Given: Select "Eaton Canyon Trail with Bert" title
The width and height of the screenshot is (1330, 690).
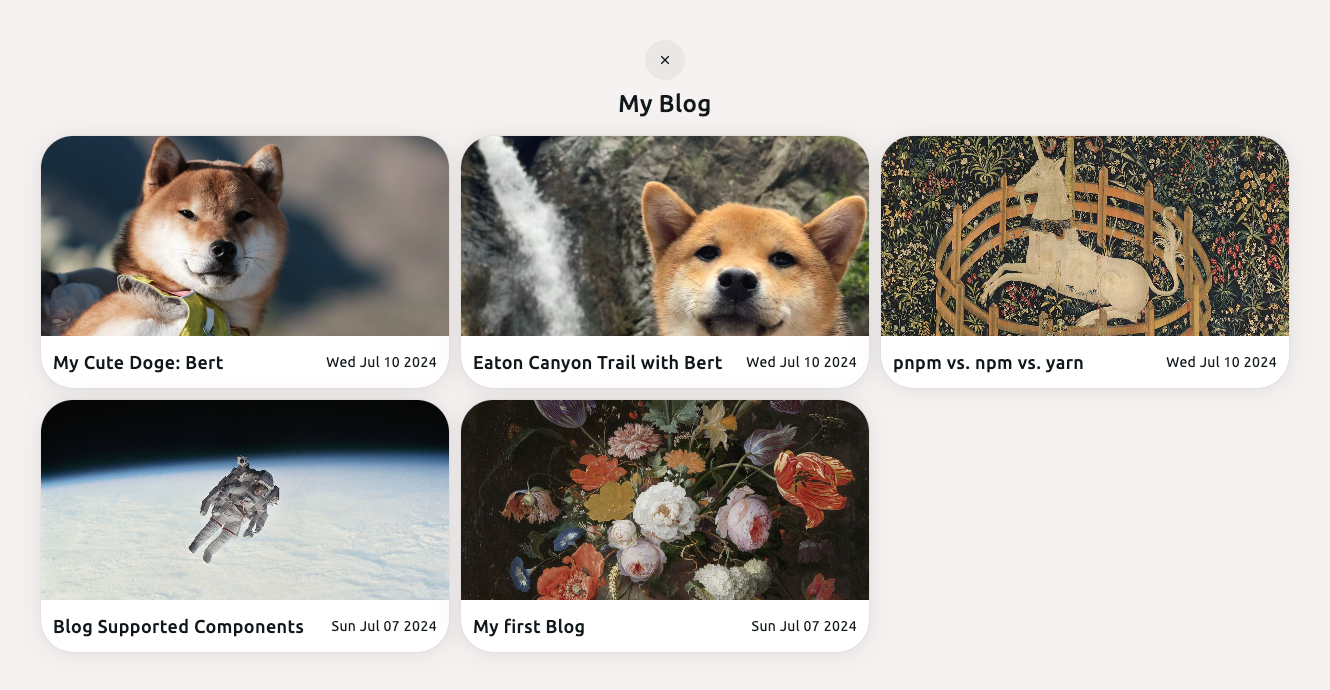Looking at the screenshot, I should (x=597, y=363).
